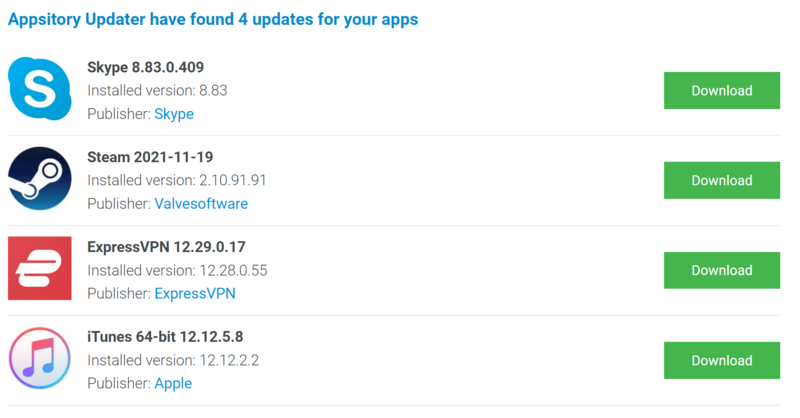Click the iTunes installed version 12.12.2.2 text
The image size is (800, 418).
pos(173,360)
